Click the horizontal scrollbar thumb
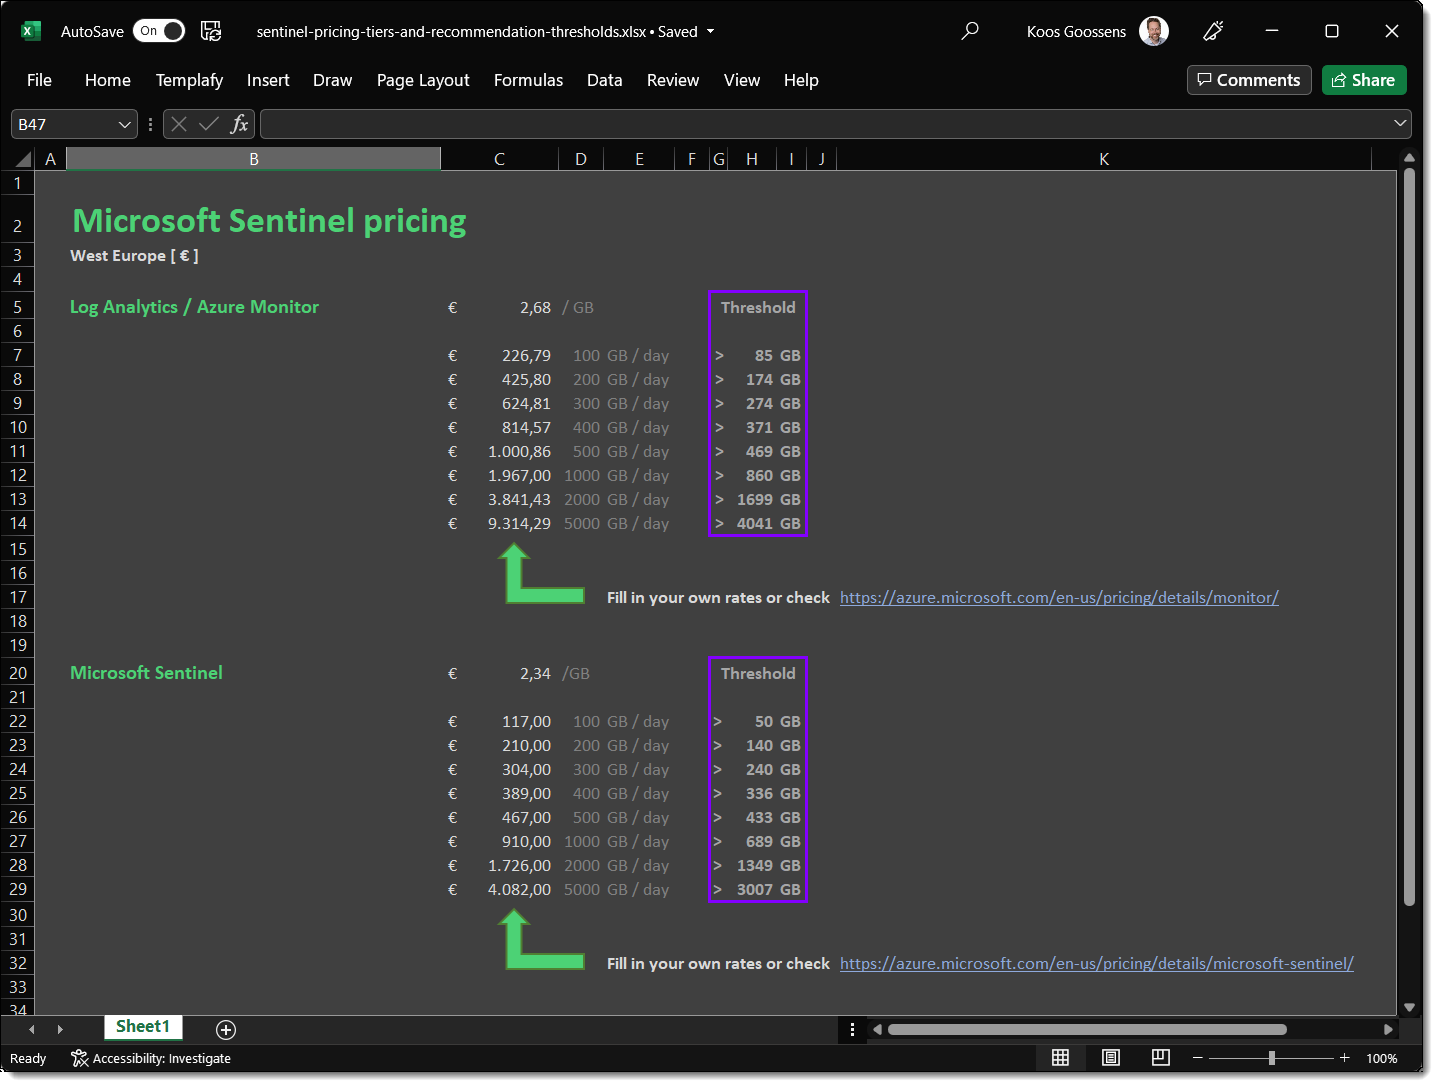Screen dimensions: 1438x1087 (1087, 1029)
